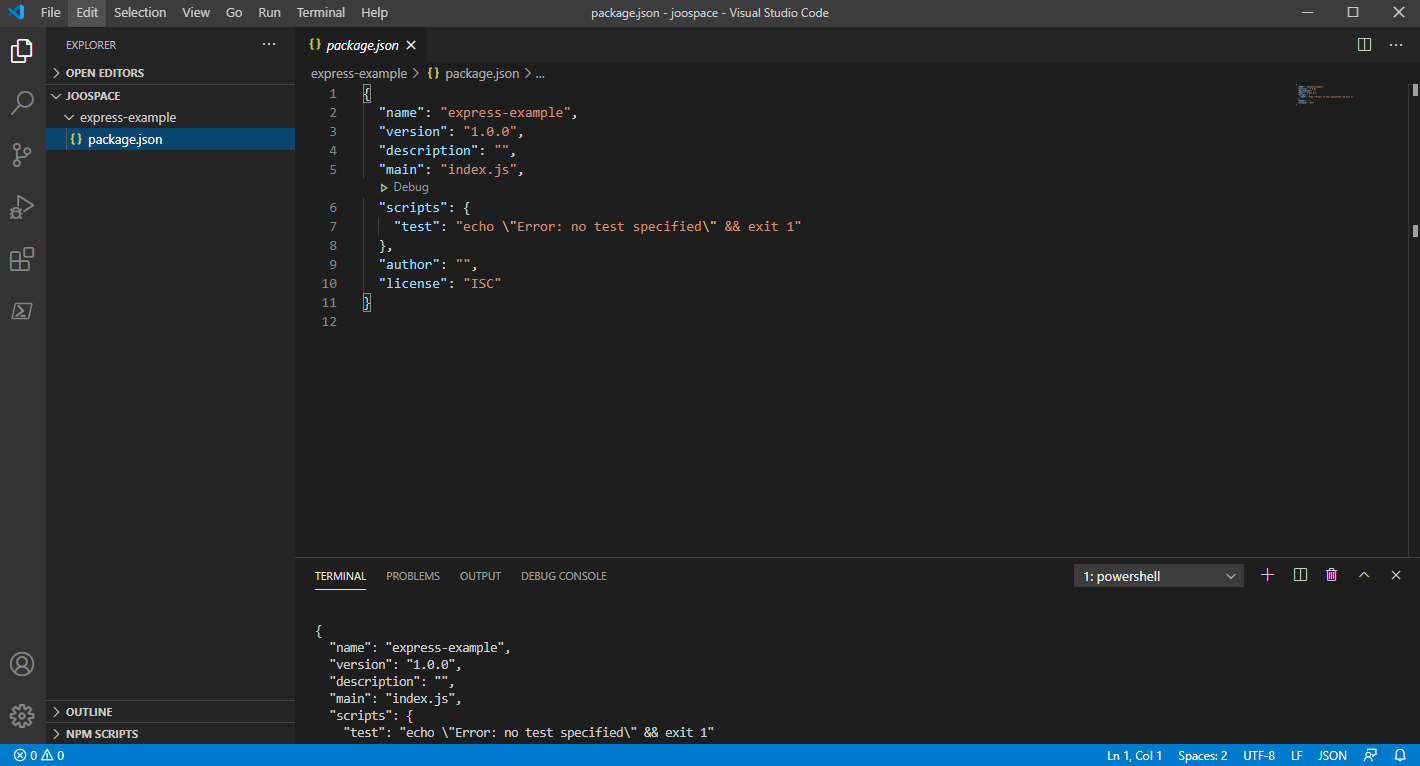This screenshot has height=766, width=1420.
Task: Expand the Outline section
Action: 170,712
